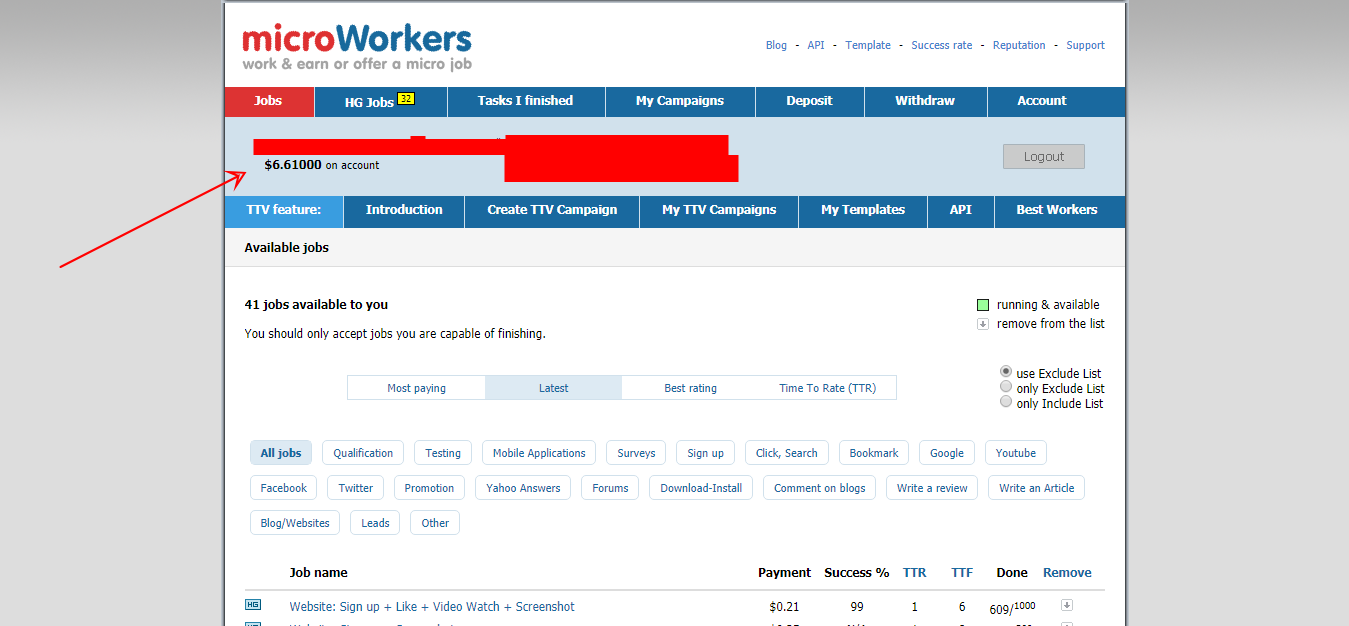Sort jobs by Time To Rate (TTR)
The image size is (1349, 626).
(827, 388)
